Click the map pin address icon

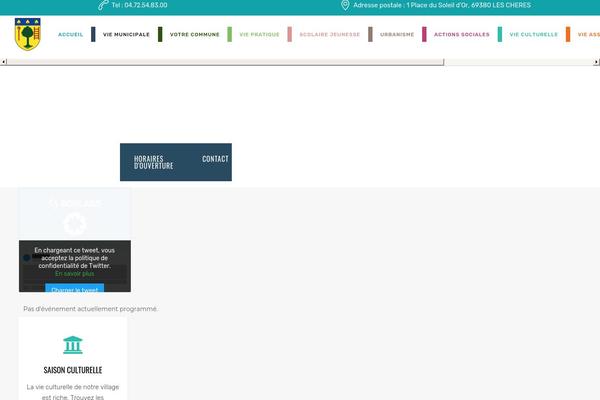click(345, 5)
